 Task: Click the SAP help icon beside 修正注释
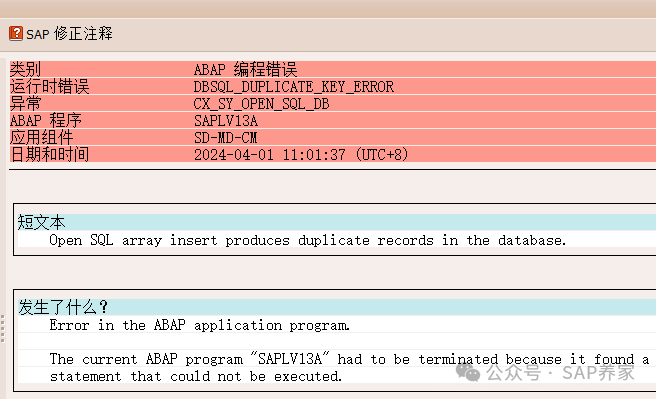point(16,33)
